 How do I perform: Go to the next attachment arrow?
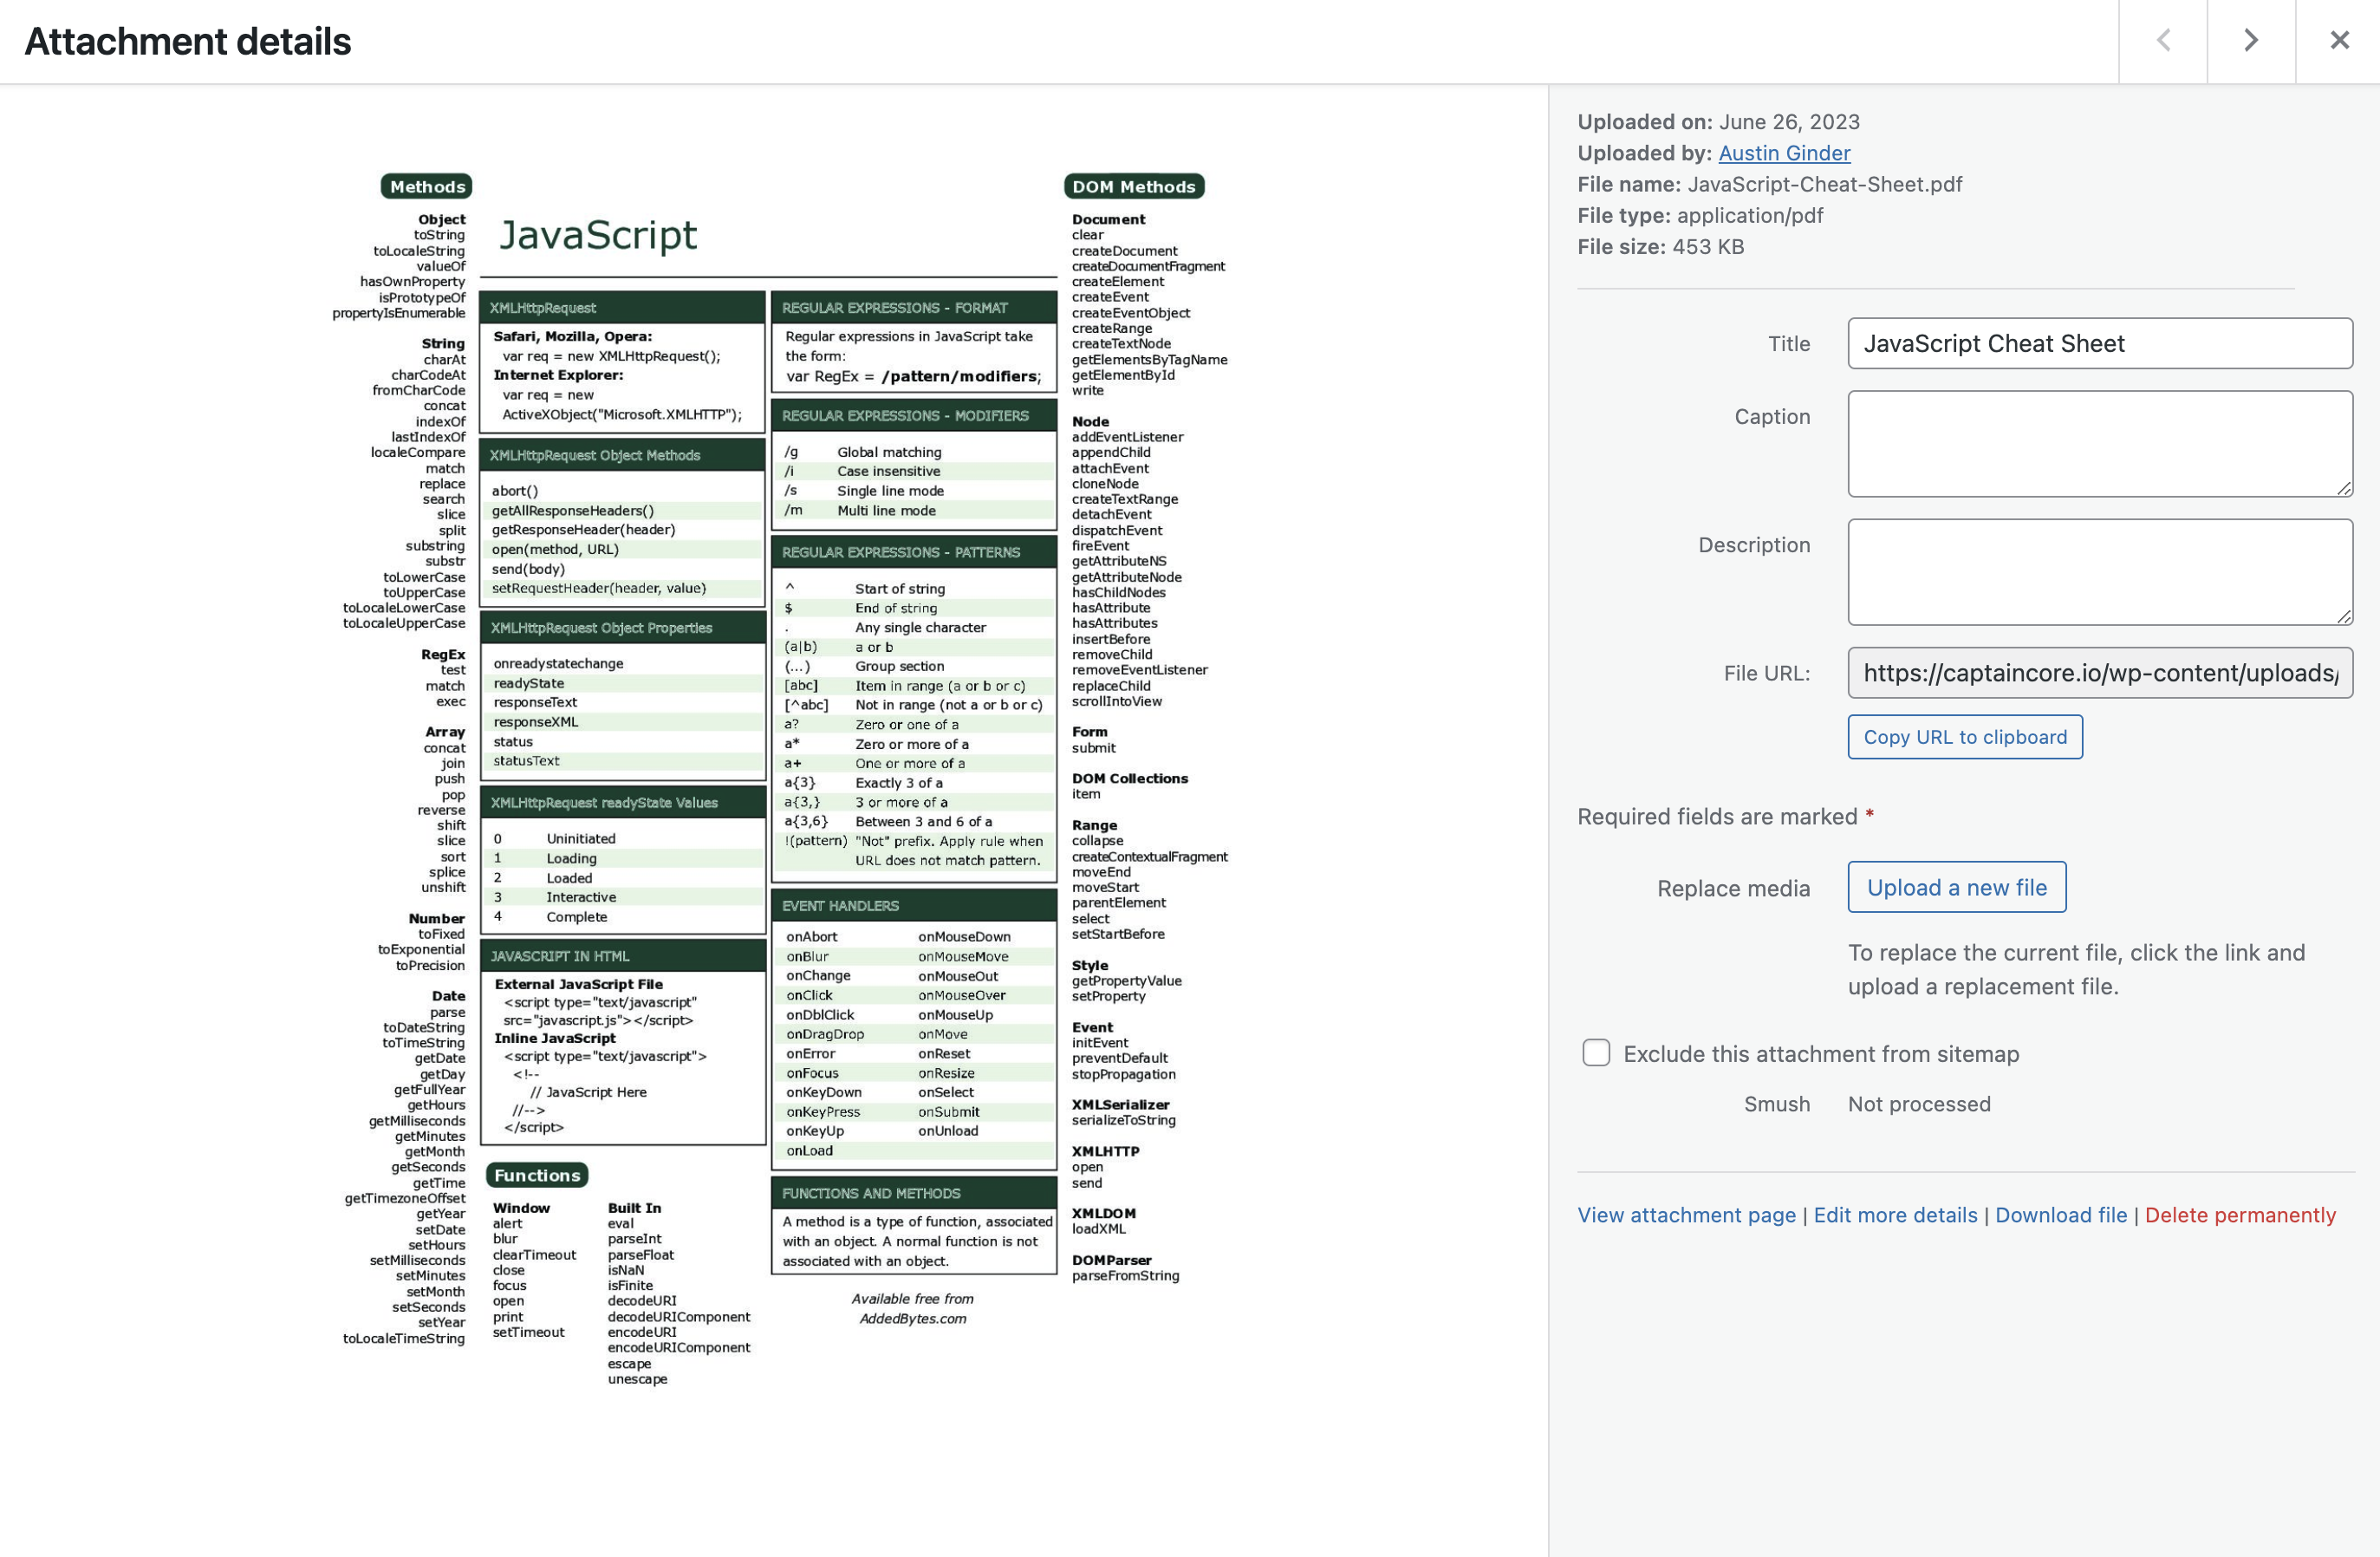pyautogui.click(x=2251, y=41)
